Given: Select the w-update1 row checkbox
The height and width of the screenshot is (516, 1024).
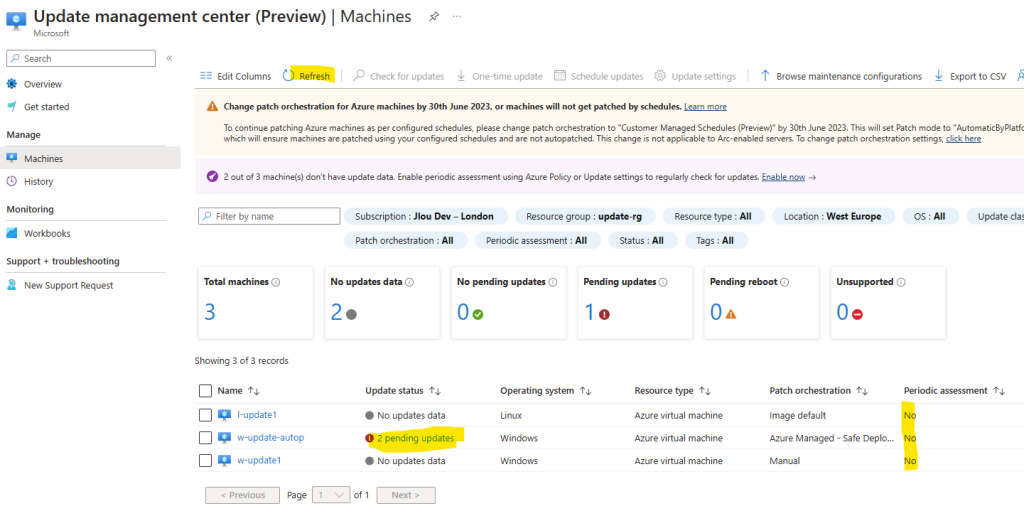Looking at the screenshot, I should pos(205,460).
